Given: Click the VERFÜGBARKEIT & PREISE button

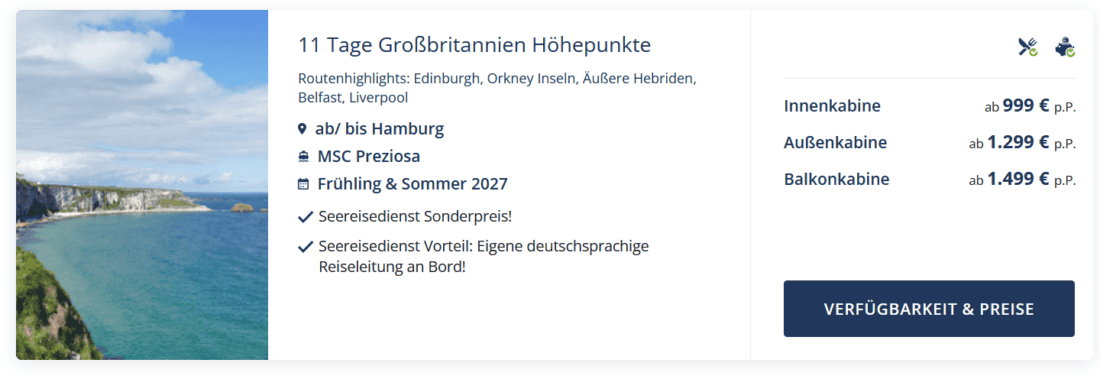Looking at the screenshot, I should pyautogui.click(x=929, y=309).
